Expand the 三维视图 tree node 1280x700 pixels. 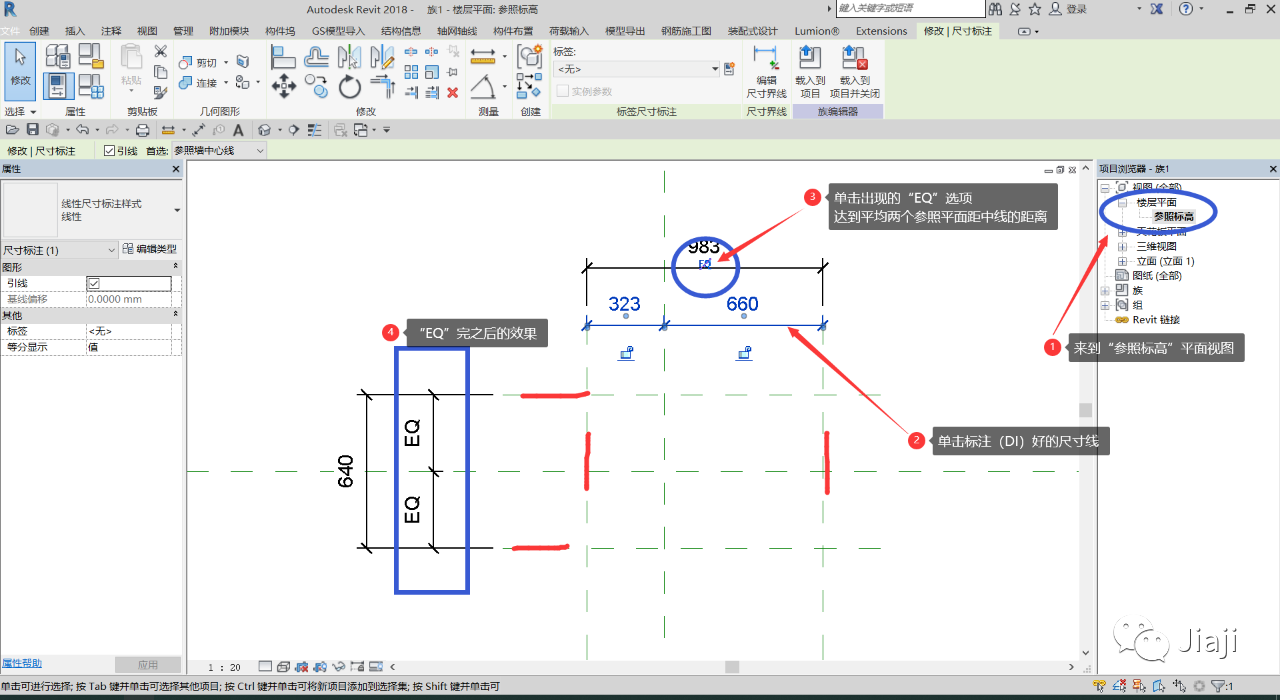(x=1122, y=246)
